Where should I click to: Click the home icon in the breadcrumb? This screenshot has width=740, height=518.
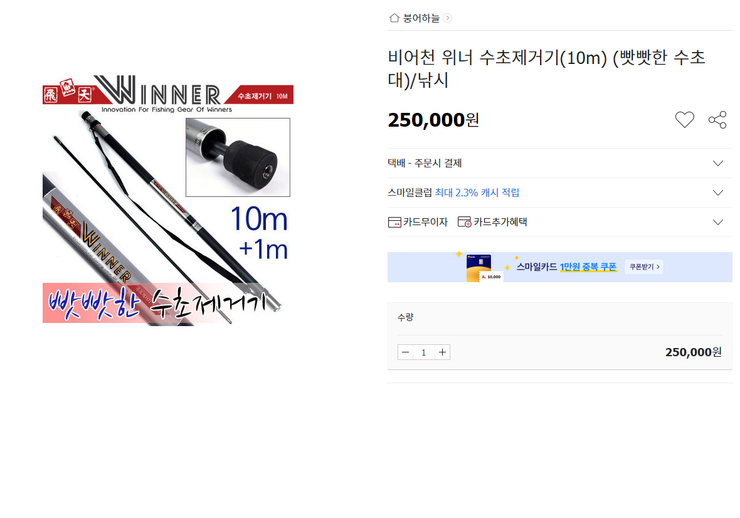(394, 18)
